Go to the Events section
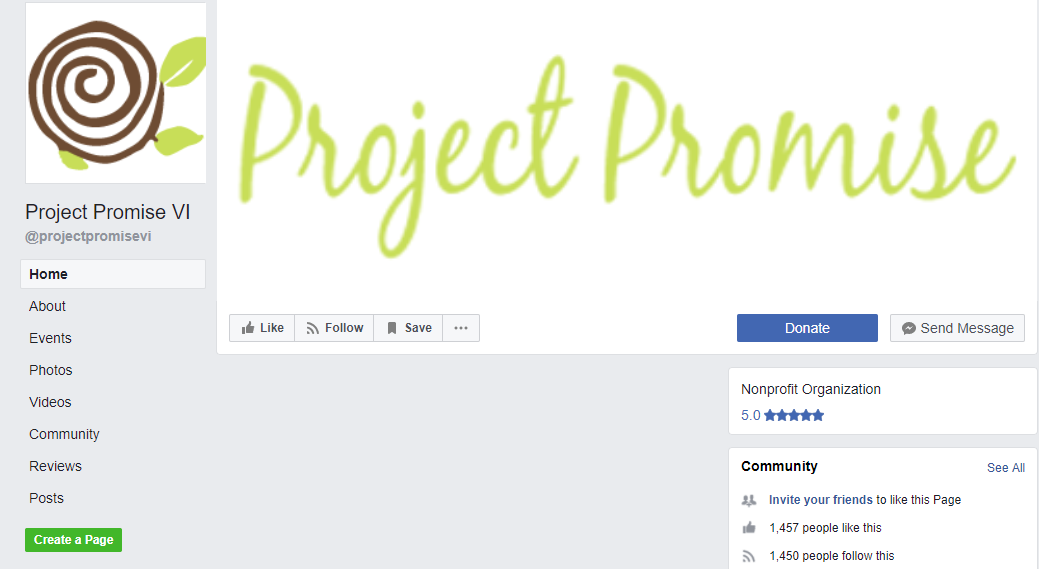 [x=50, y=338]
